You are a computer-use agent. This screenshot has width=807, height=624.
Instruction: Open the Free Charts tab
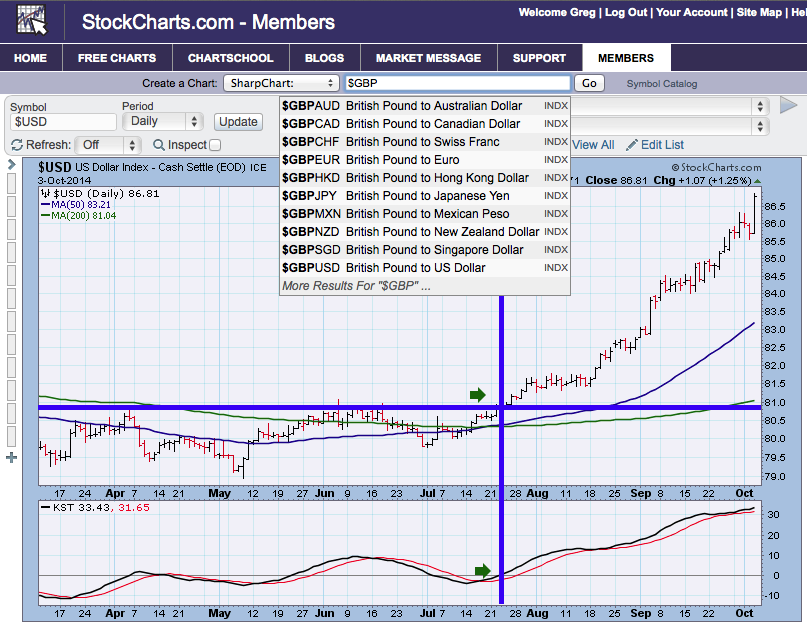115,58
